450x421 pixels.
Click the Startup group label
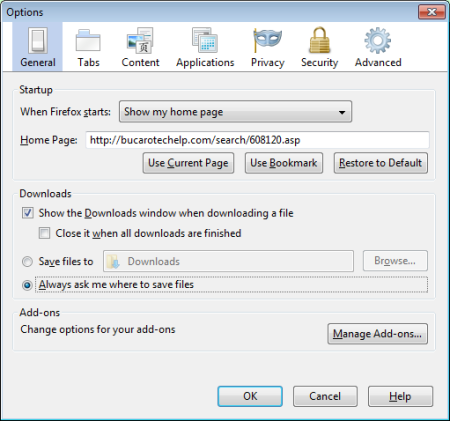36,90
